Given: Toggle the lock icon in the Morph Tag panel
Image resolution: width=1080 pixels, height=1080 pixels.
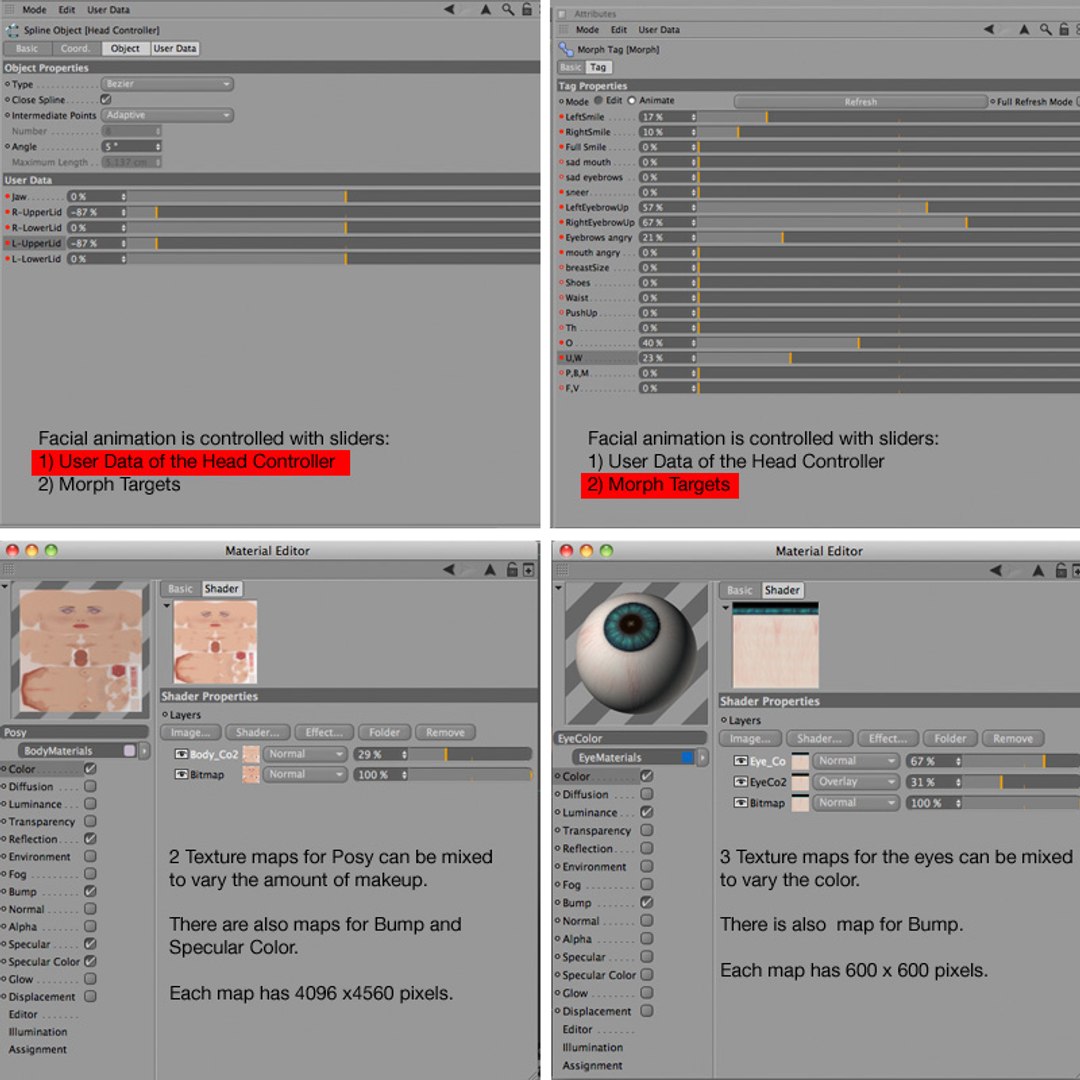Looking at the screenshot, I should point(1064,29).
